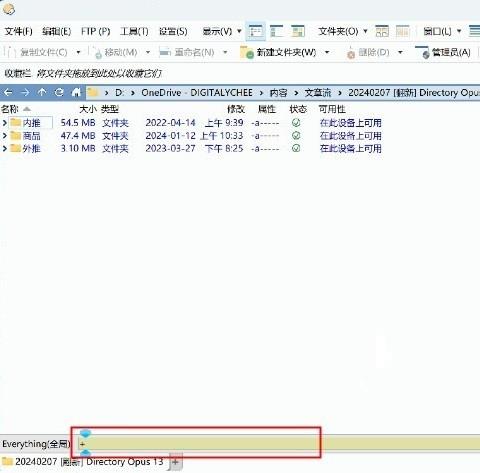This screenshot has width=480, height=473.
Task: Expand the 商品 folder row
Action: 4,136
